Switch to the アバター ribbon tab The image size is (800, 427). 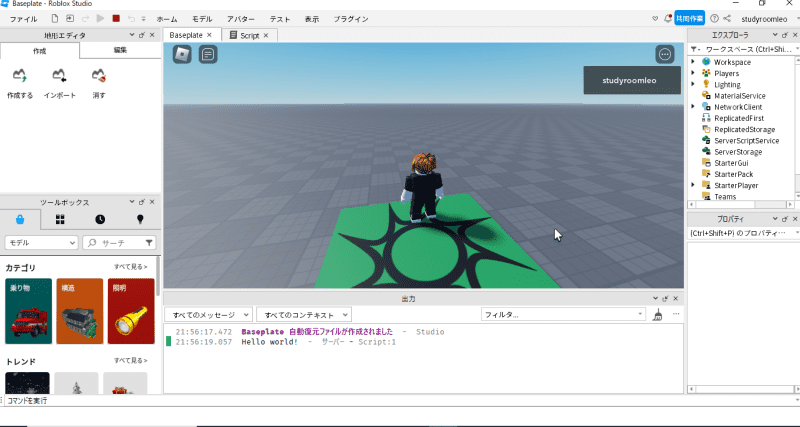pos(241,19)
